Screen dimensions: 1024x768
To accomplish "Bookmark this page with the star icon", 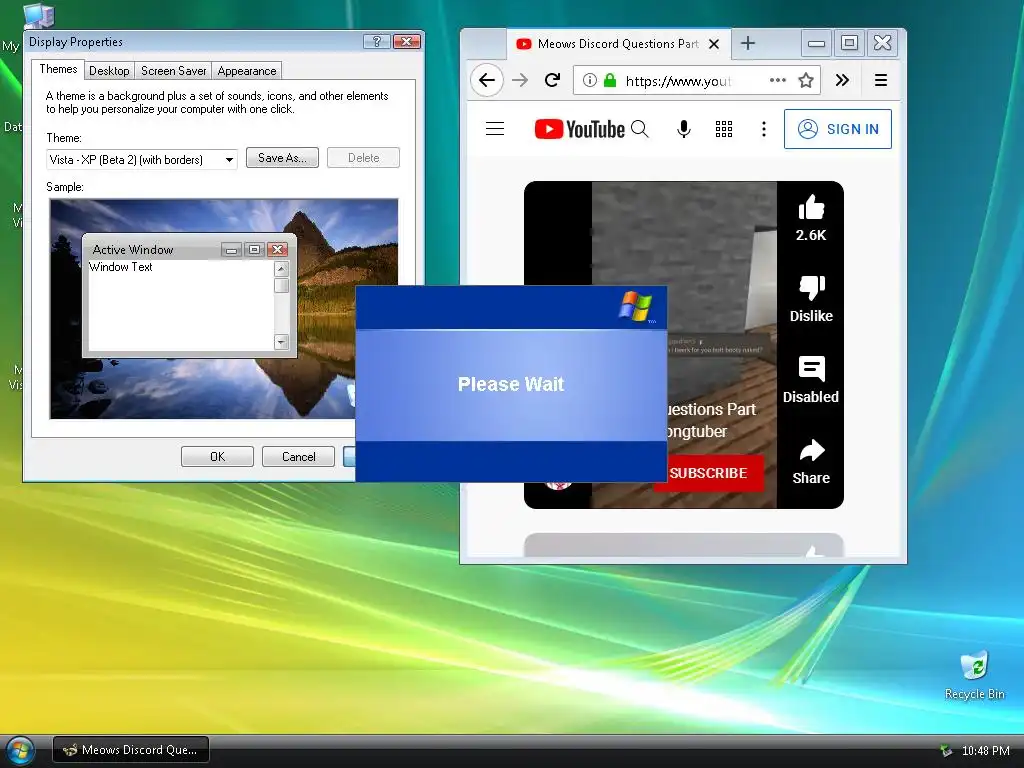I will point(806,80).
